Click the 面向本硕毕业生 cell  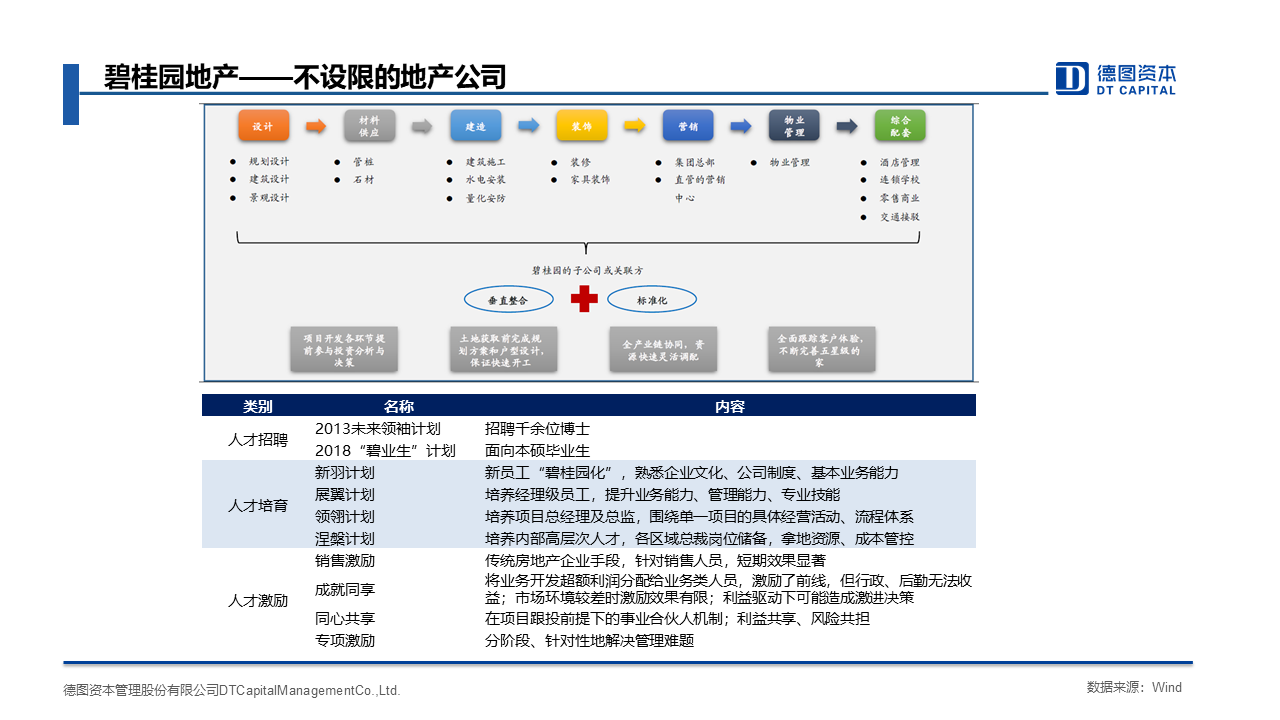pos(538,450)
